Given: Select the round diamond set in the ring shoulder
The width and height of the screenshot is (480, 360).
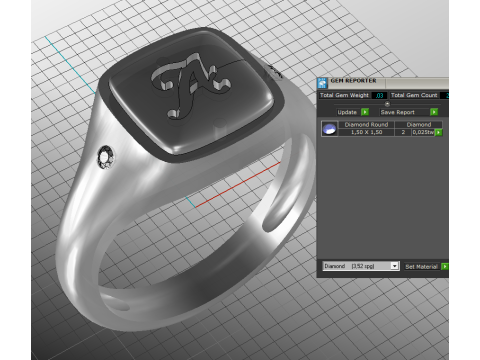Looking at the screenshot, I should [106, 157].
